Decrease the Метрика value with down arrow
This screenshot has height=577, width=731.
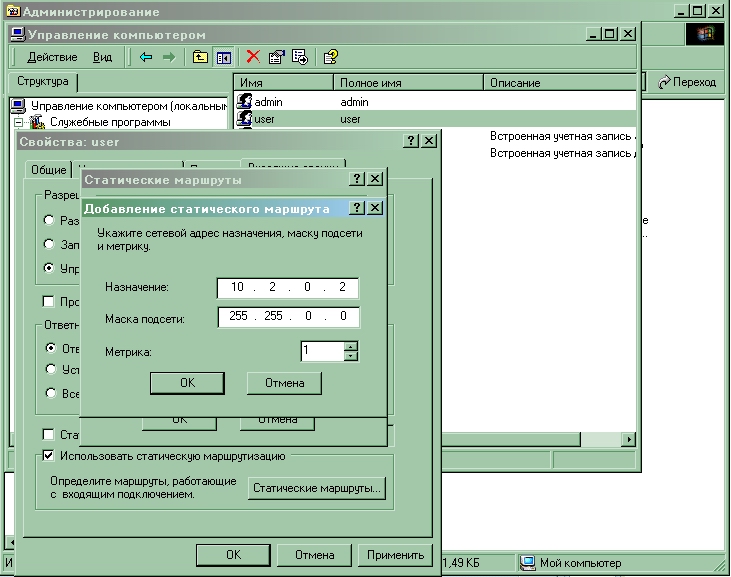(350, 356)
